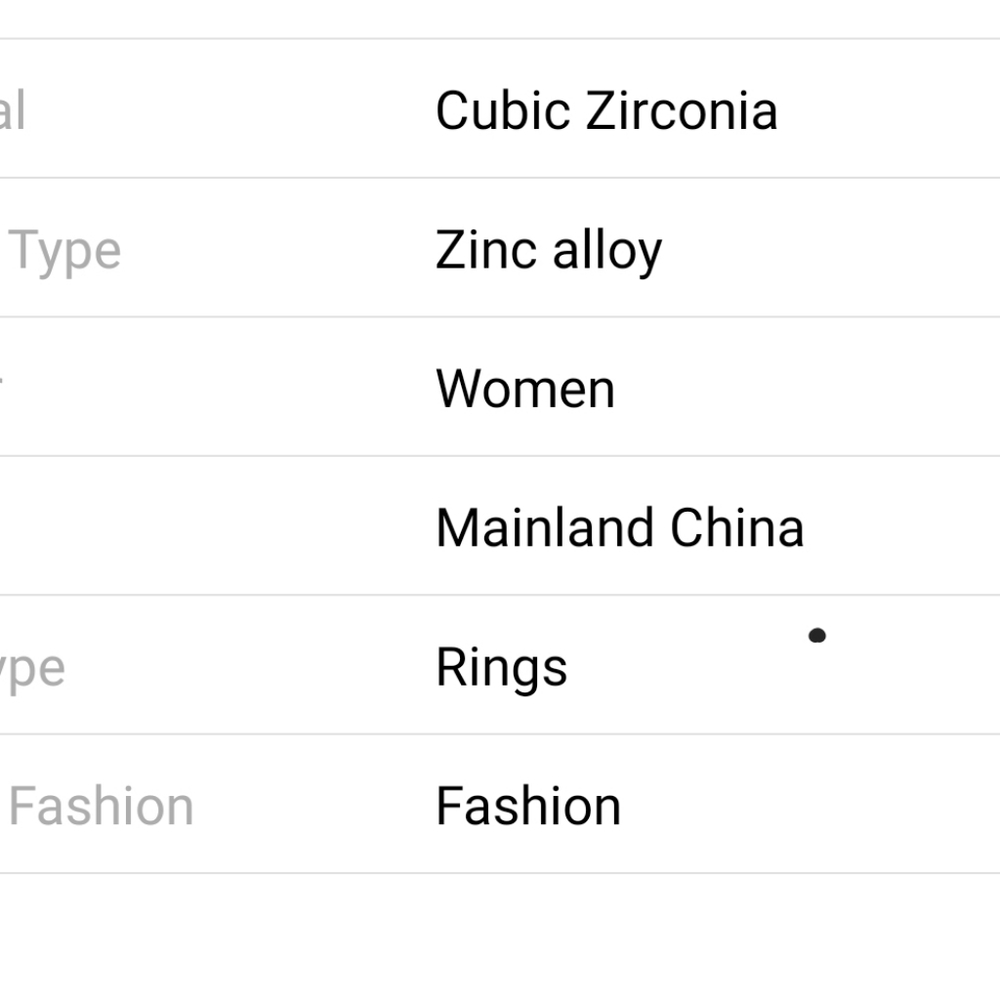Select the Mainland China value

tap(619, 528)
